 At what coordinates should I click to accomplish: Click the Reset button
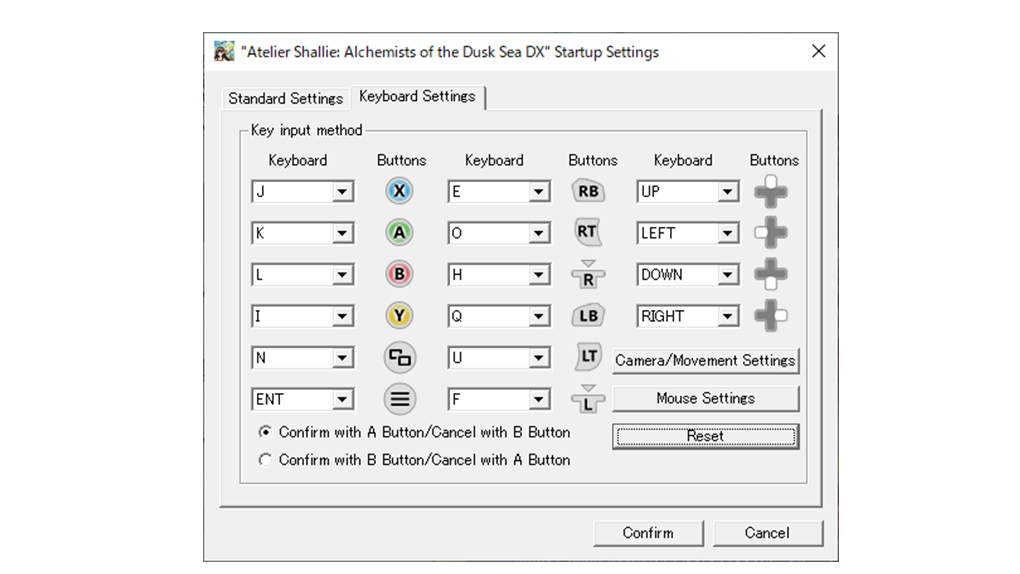(706, 436)
